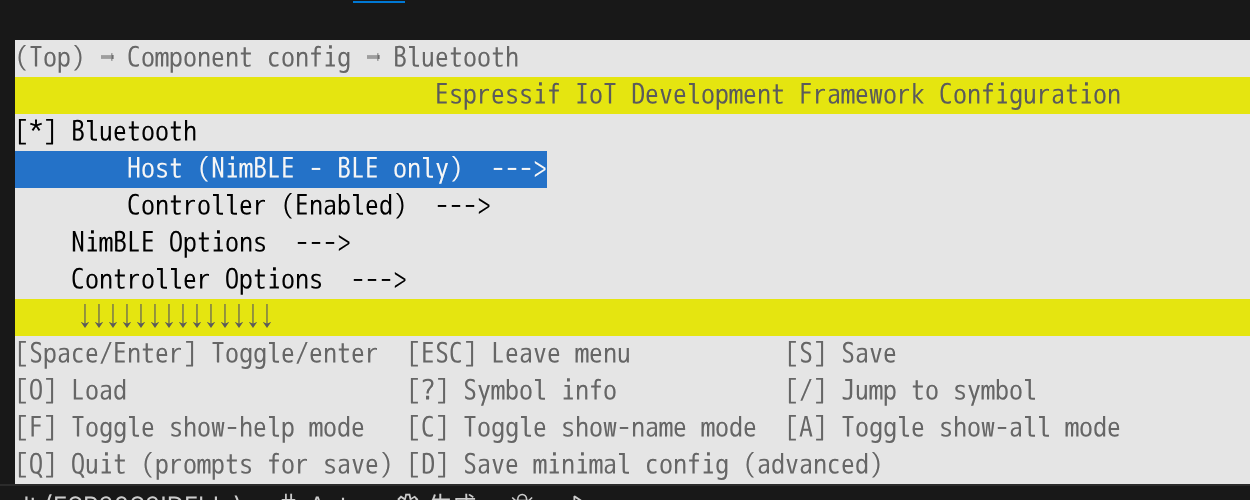
Task: Expand the Controller Options submenu
Action: pyautogui.click(x=238, y=280)
